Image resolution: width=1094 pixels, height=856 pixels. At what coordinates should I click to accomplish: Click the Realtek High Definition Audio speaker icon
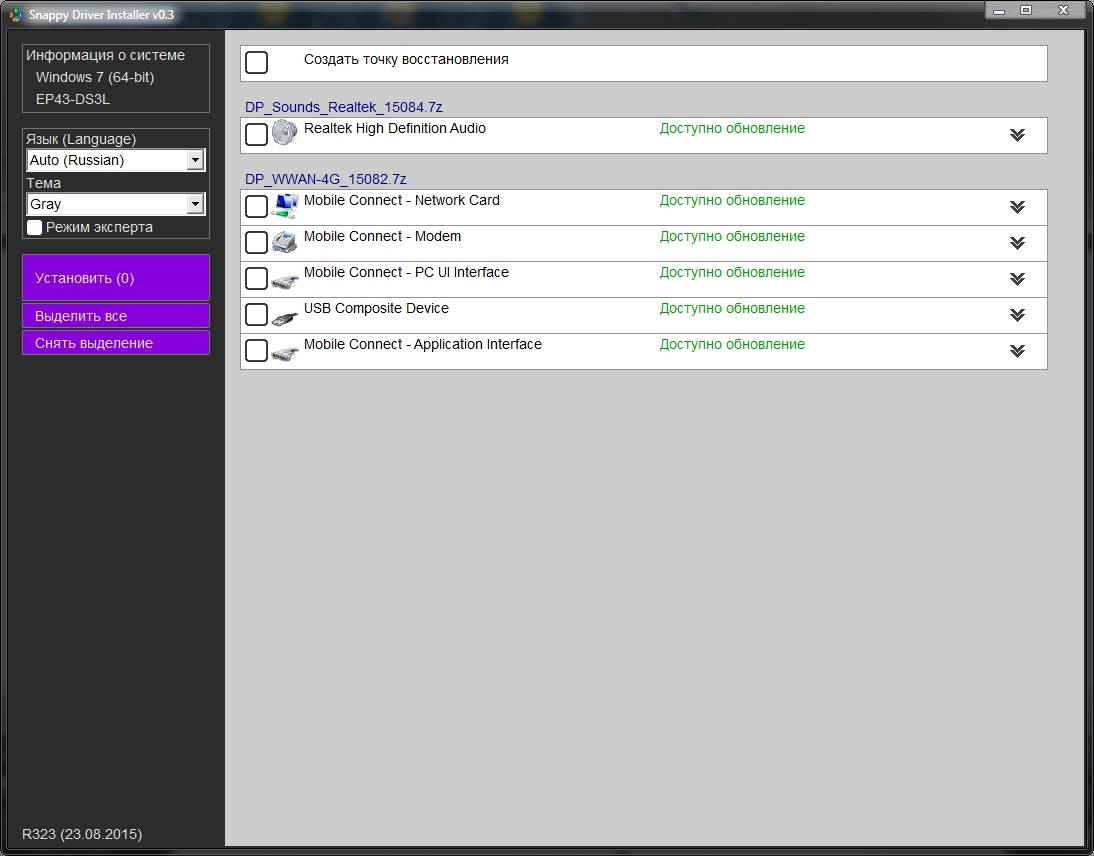pyautogui.click(x=285, y=133)
